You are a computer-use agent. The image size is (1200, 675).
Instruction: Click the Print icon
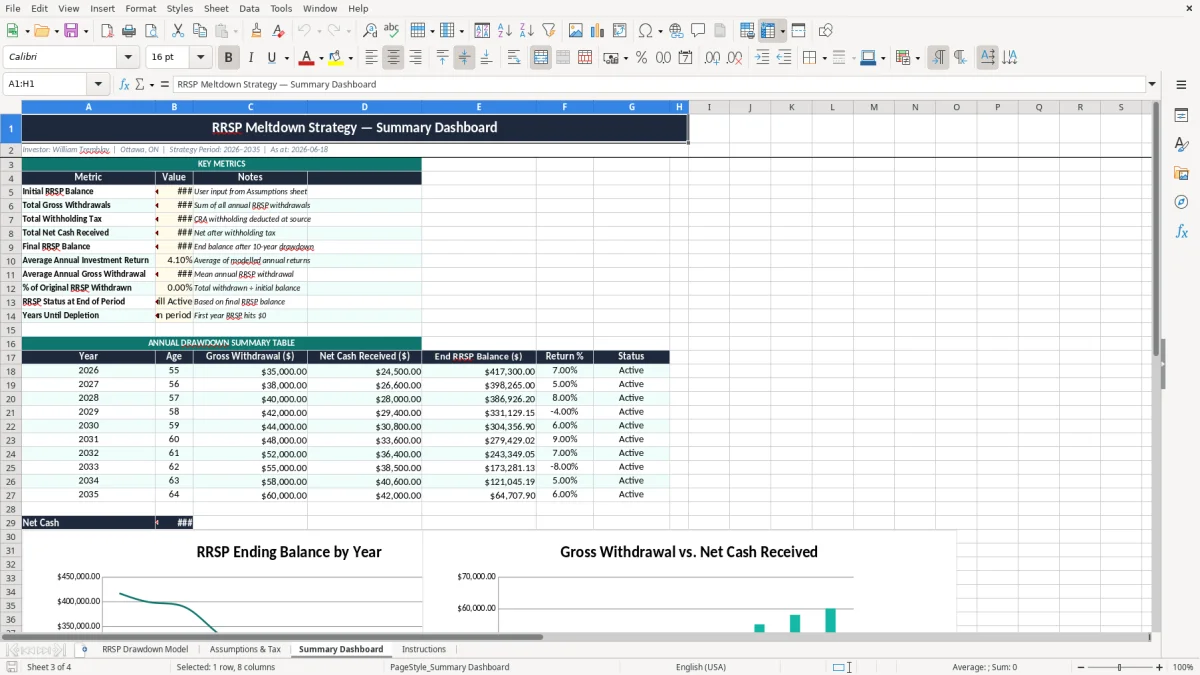128,31
